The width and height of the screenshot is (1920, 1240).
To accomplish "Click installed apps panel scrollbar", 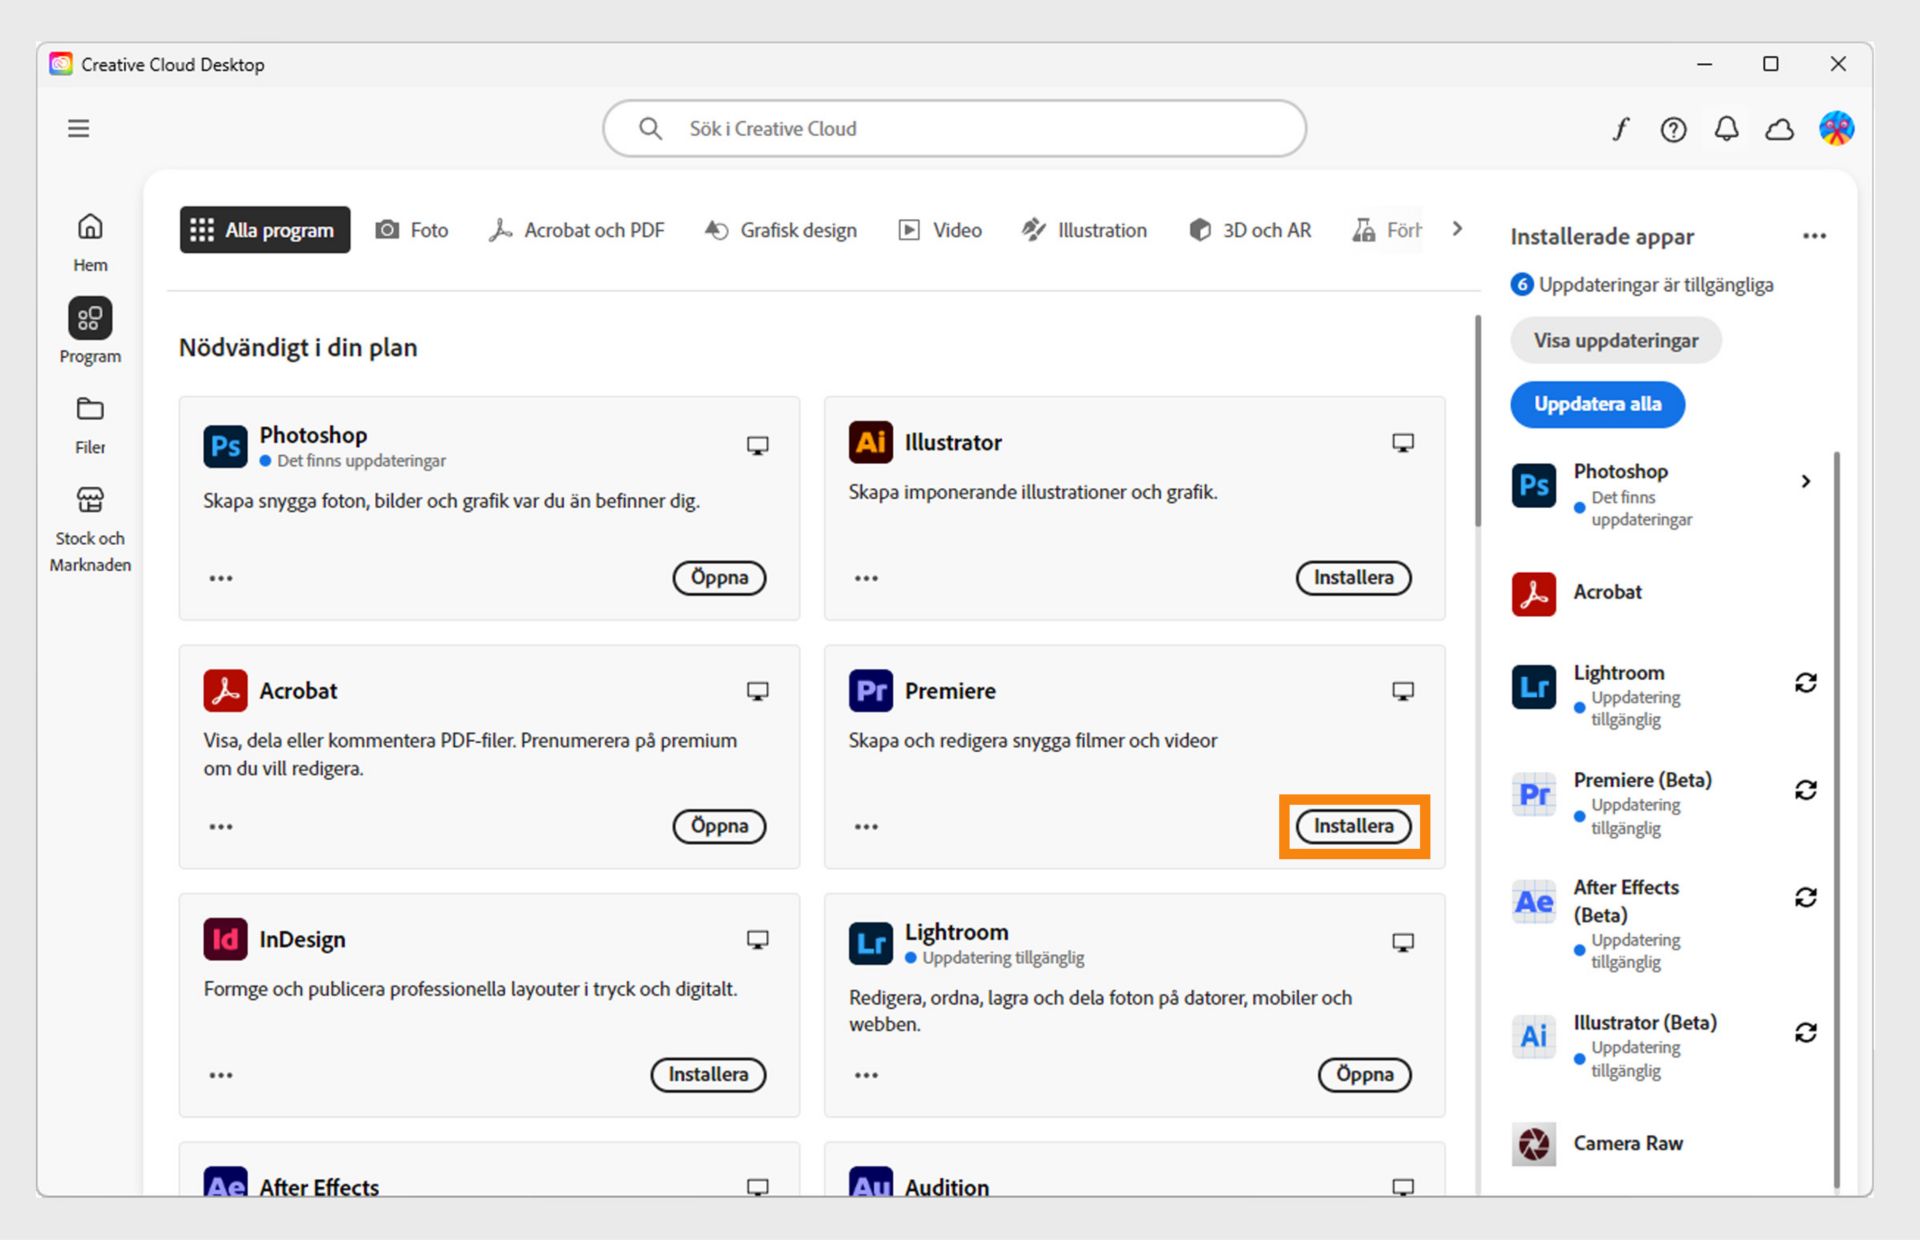I will click(x=1836, y=820).
